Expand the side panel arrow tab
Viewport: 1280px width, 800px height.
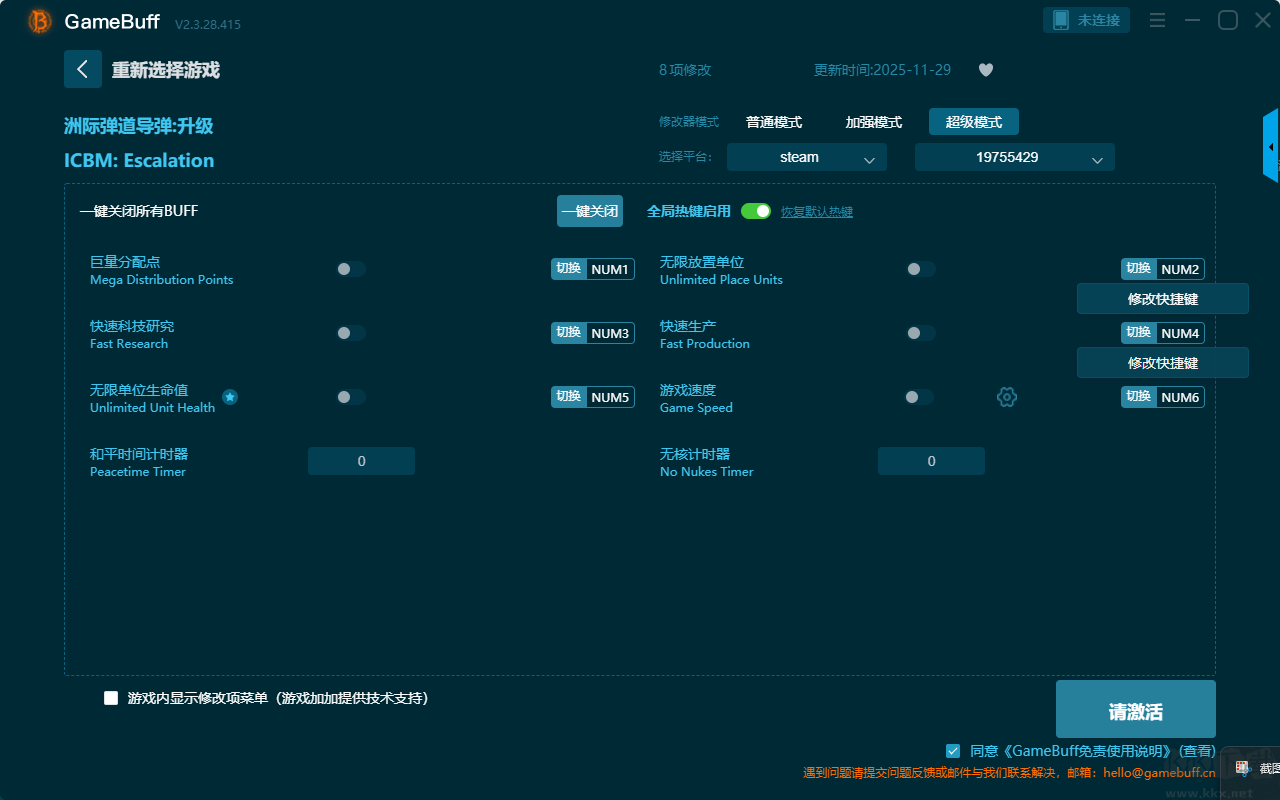1271,146
